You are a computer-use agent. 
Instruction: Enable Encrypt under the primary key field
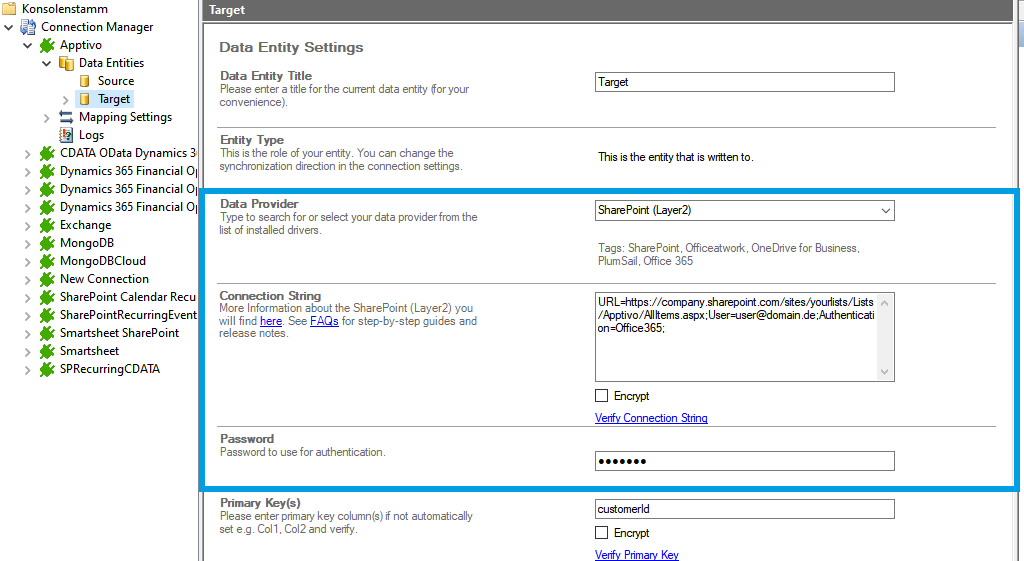(602, 533)
